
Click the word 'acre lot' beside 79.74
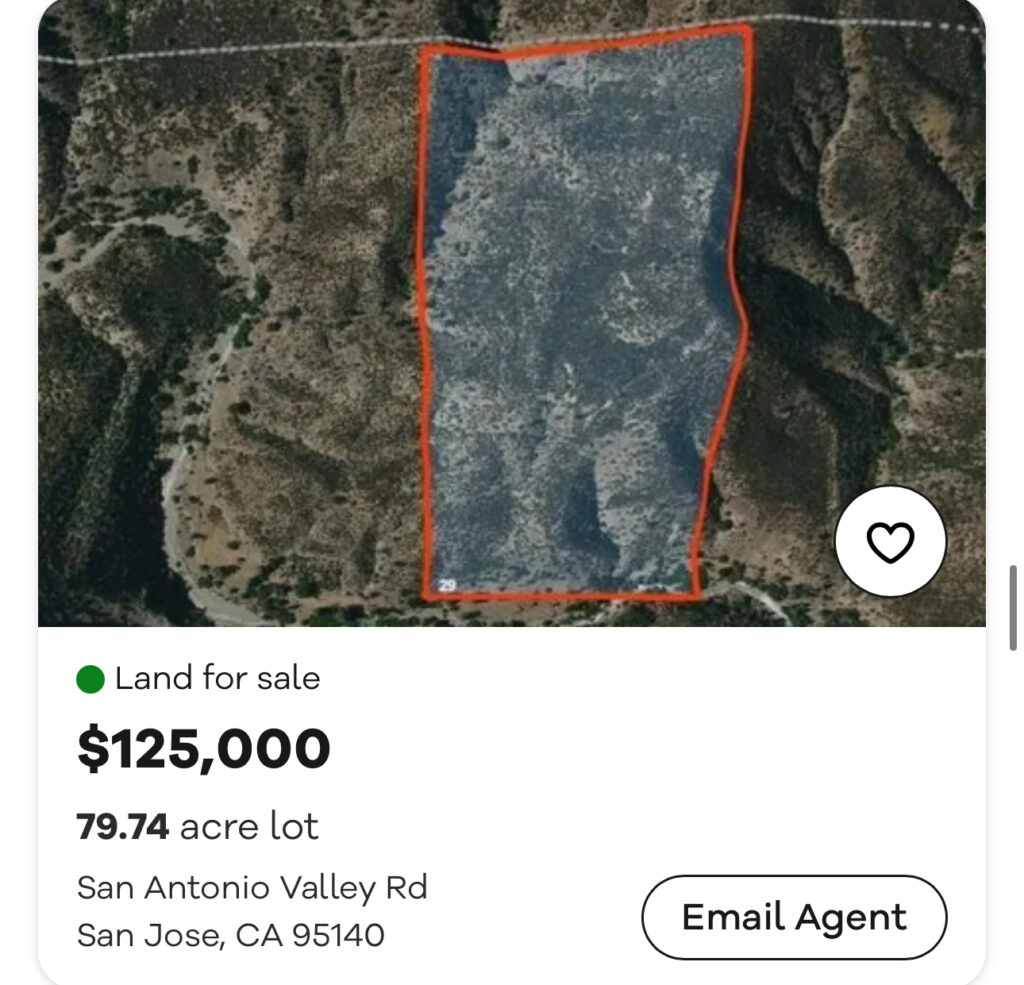(249, 827)
